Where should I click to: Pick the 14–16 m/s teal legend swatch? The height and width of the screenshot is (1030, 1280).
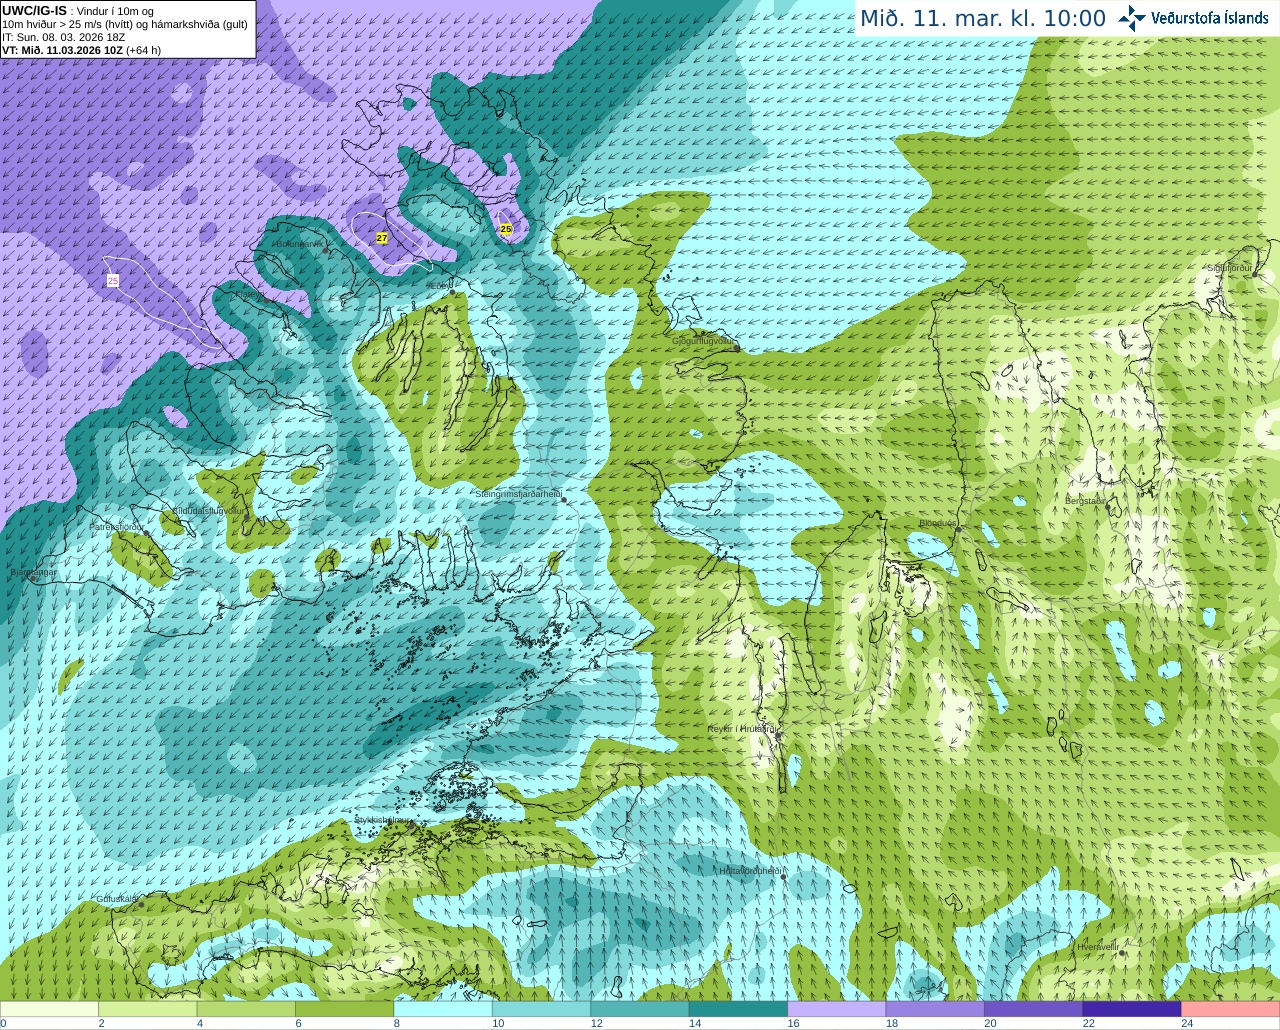click(738, 1009)
